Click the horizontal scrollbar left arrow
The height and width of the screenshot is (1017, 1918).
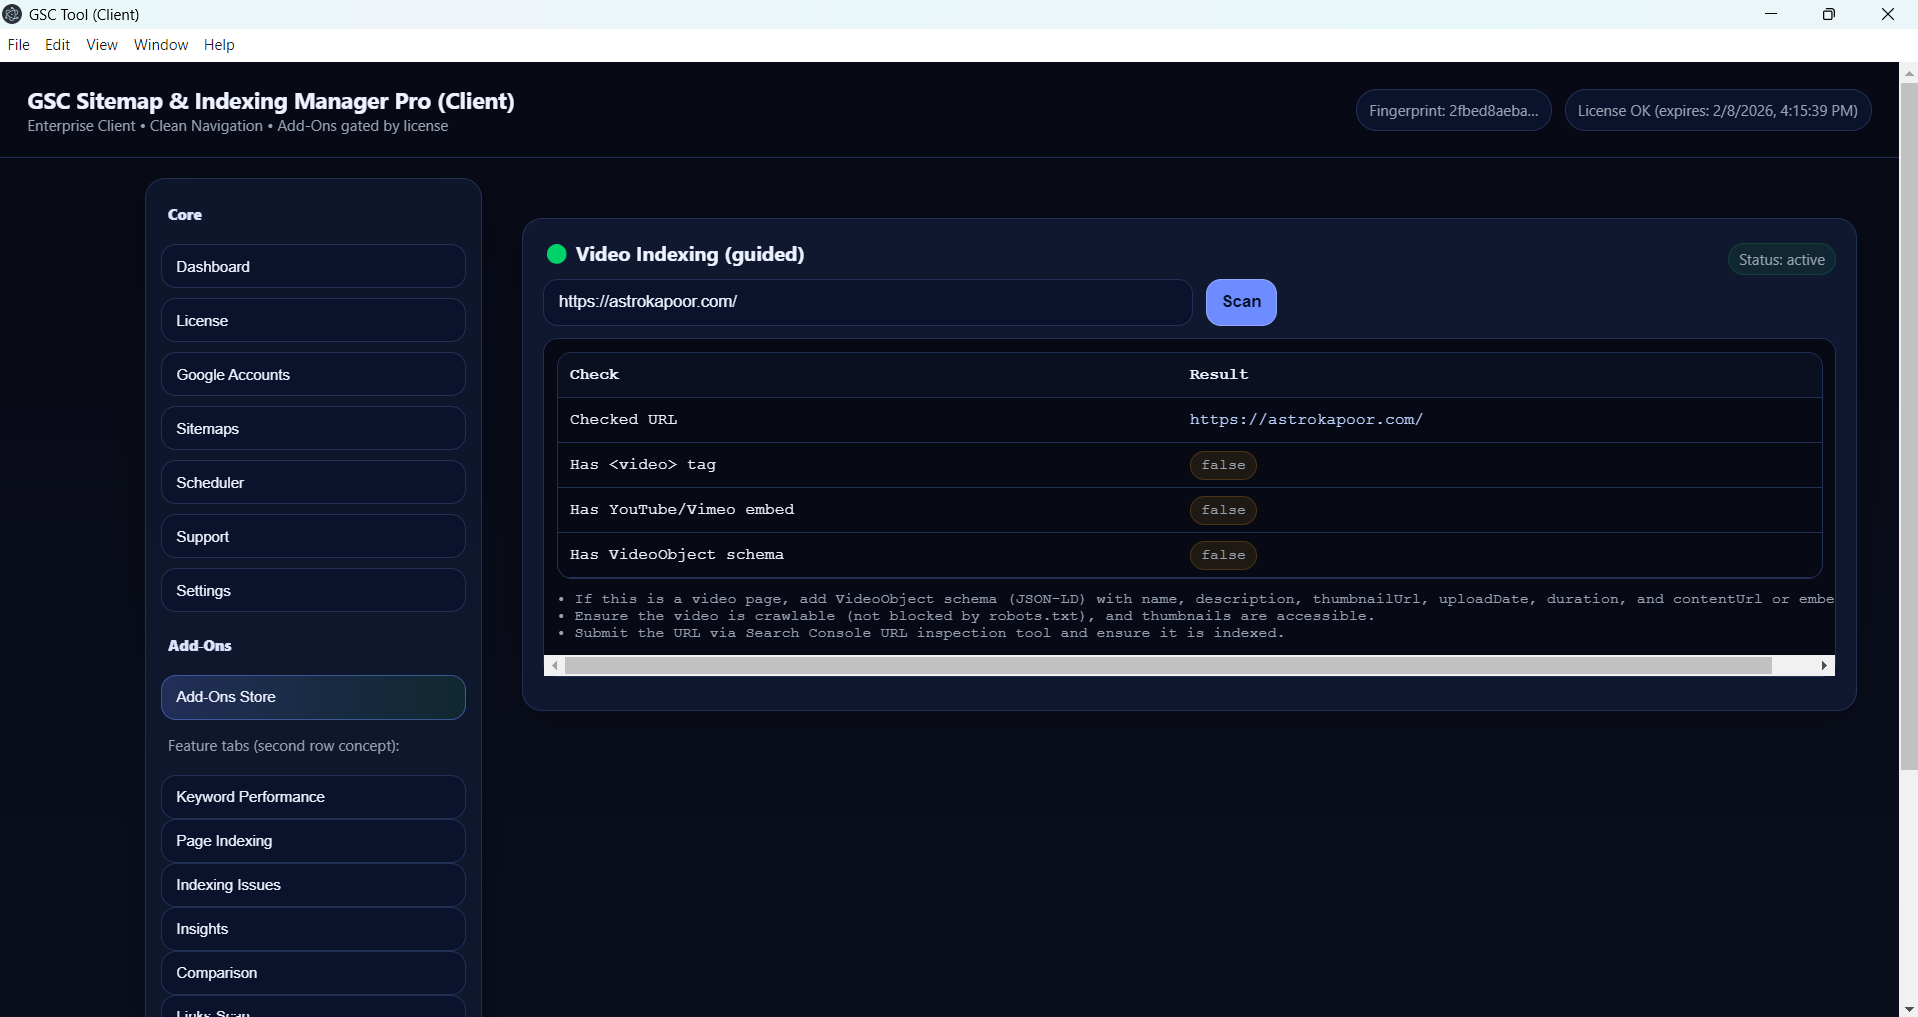(x=555, y=666)
